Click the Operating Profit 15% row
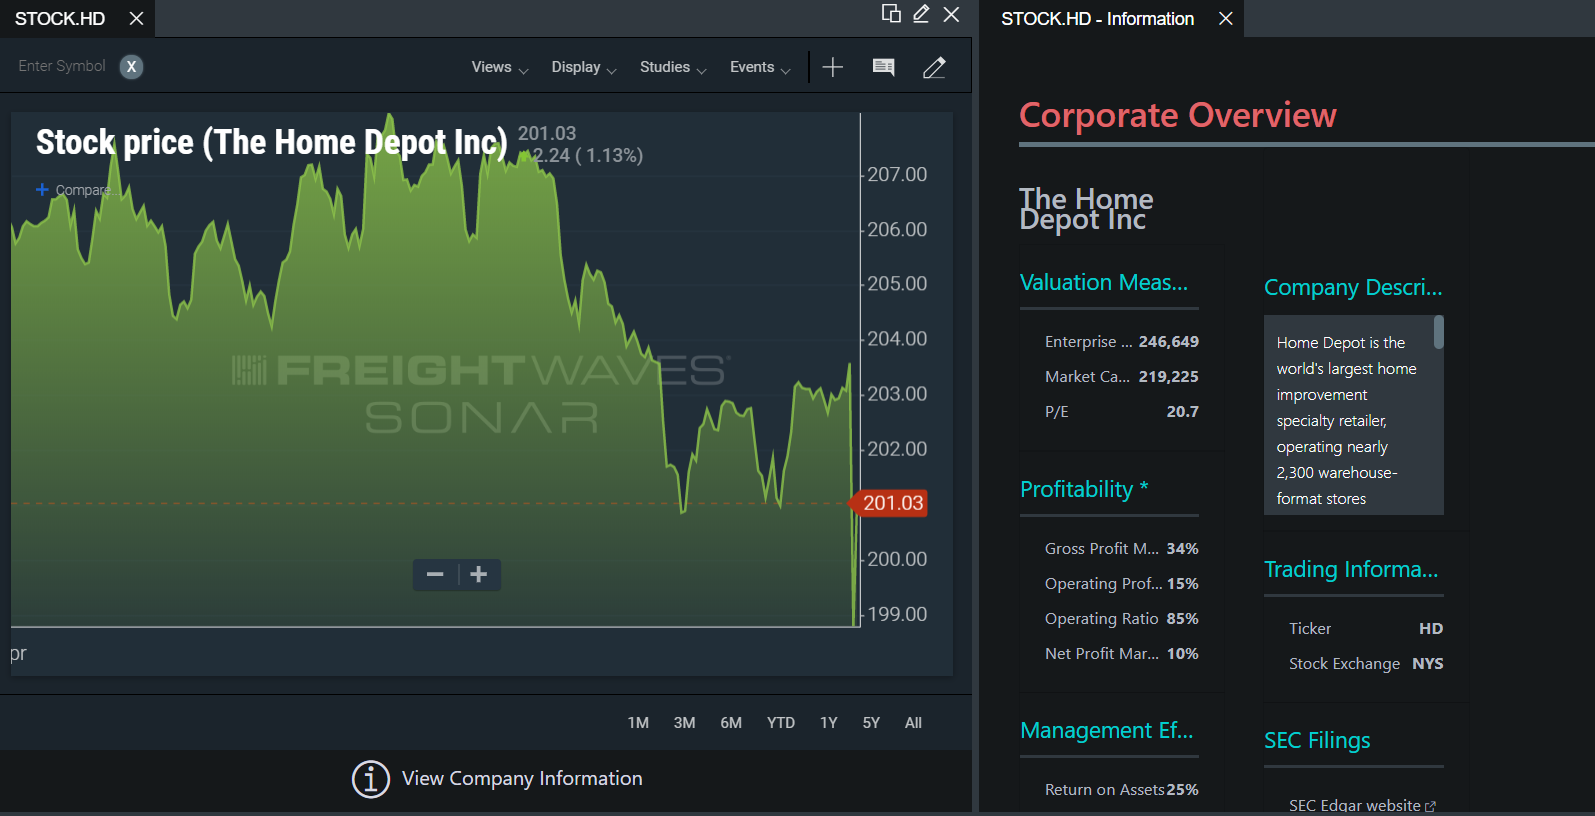This screenshot has width=1595, height=816. (x=1121, y=584)
